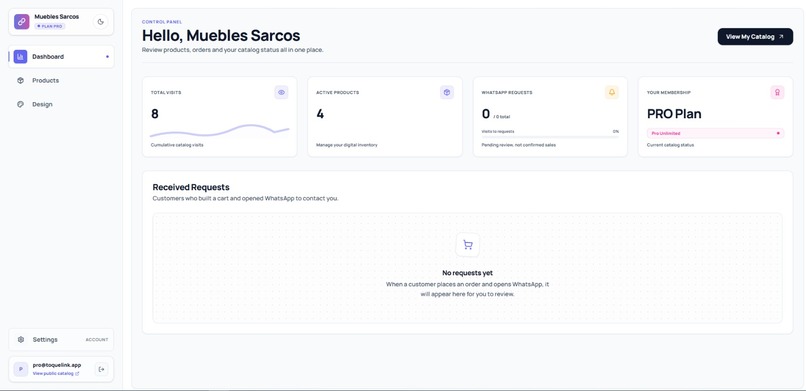Click the Manage your digital inventory text

coord(346,145)
